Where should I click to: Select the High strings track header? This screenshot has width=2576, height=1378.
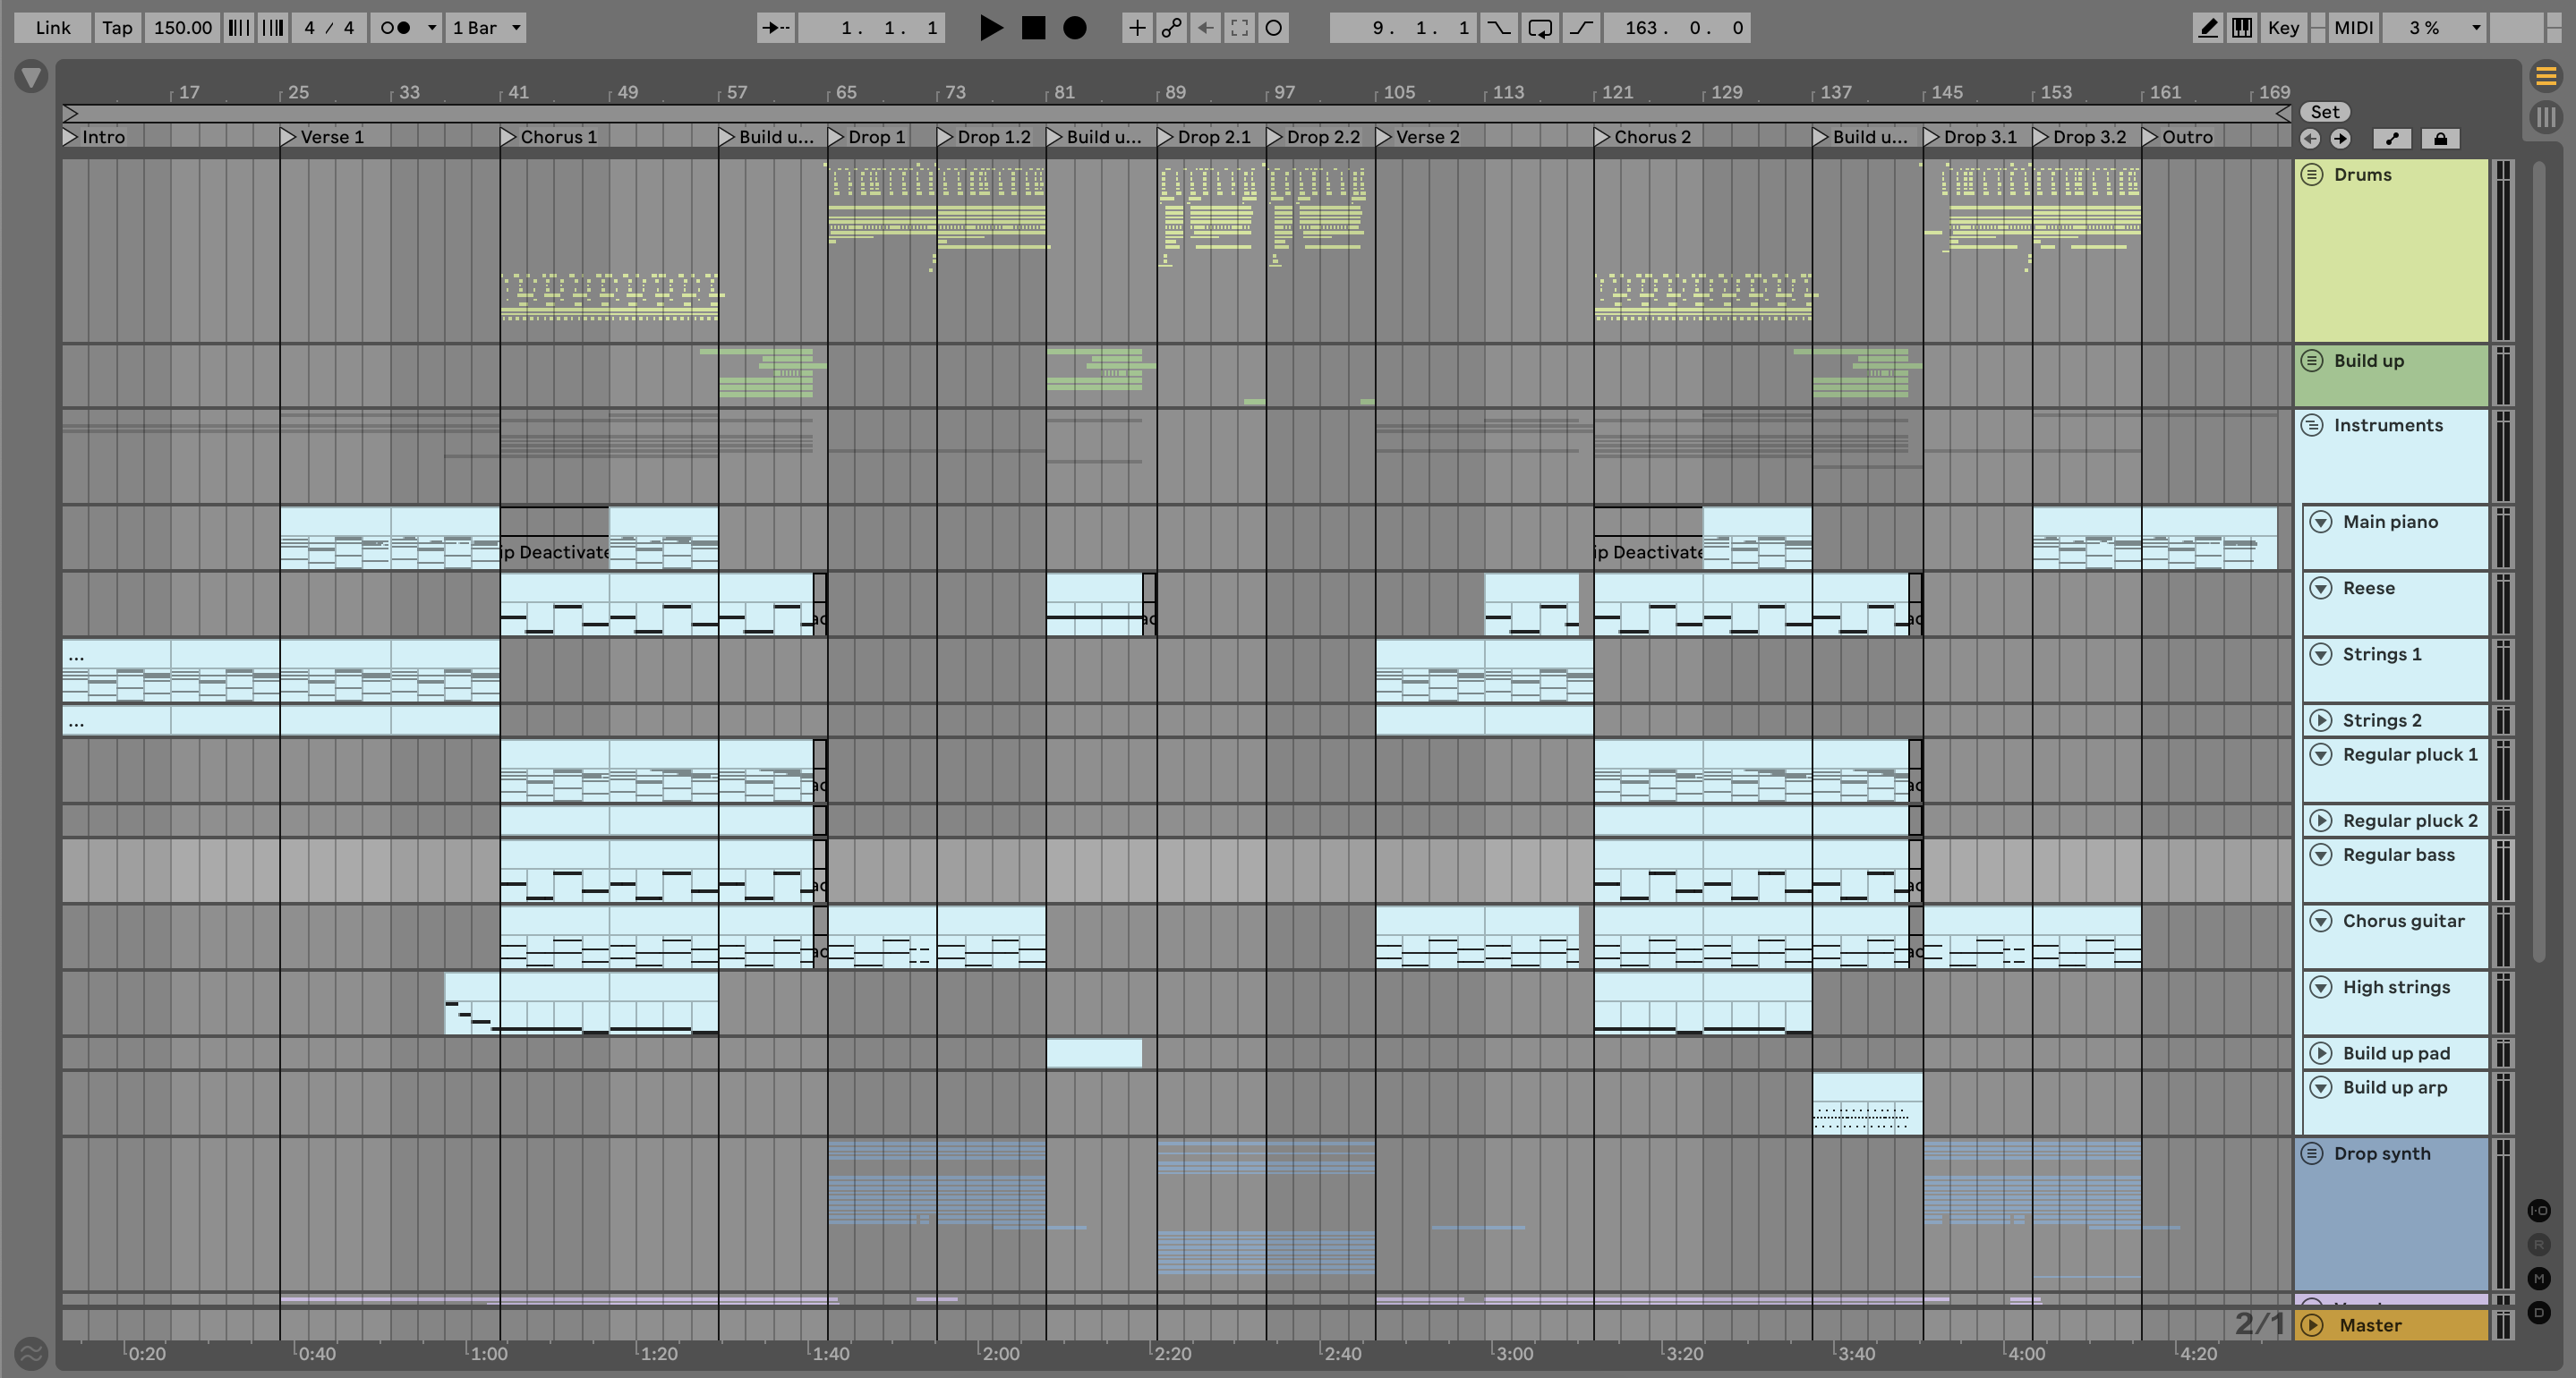2396,1002
